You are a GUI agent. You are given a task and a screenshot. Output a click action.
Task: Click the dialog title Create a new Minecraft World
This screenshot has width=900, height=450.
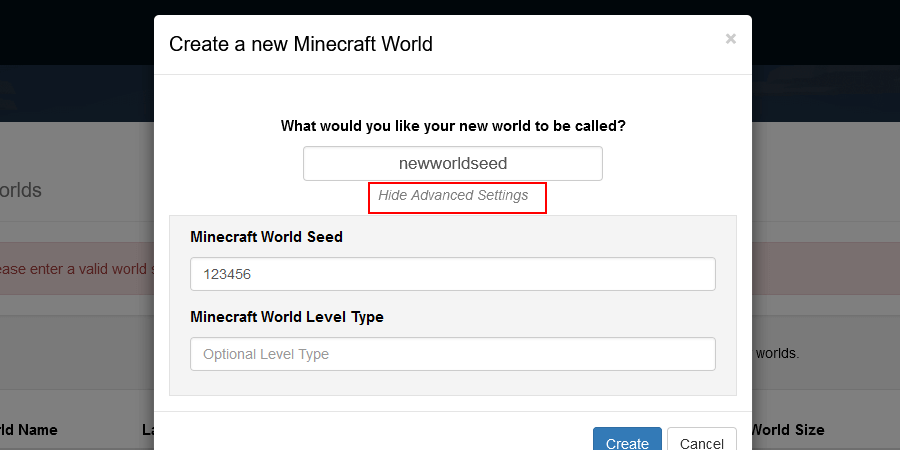(301, 44)
